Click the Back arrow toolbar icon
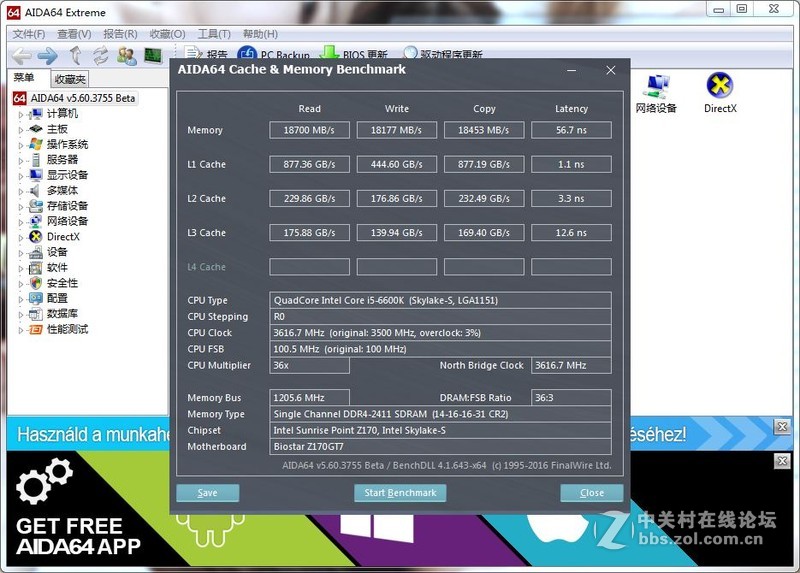 point(21,56)
